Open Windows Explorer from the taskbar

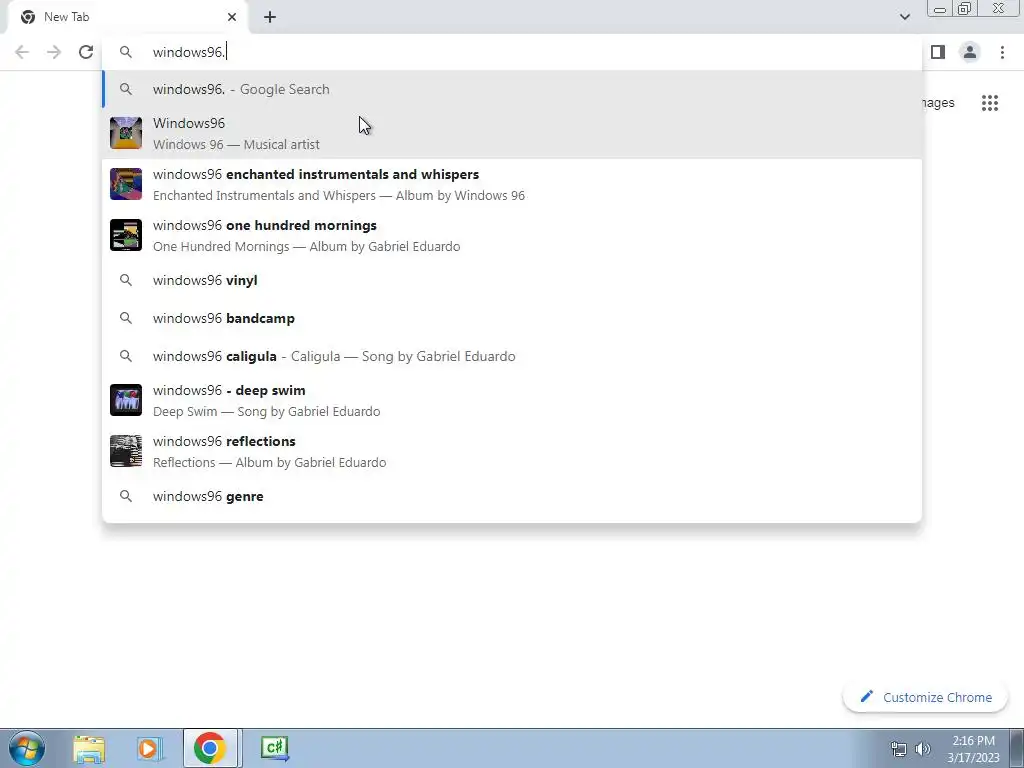(89, 748)
